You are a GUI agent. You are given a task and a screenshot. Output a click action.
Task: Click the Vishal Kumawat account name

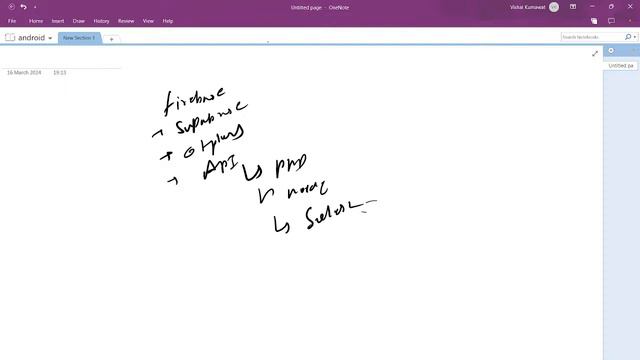pos(527,7)
